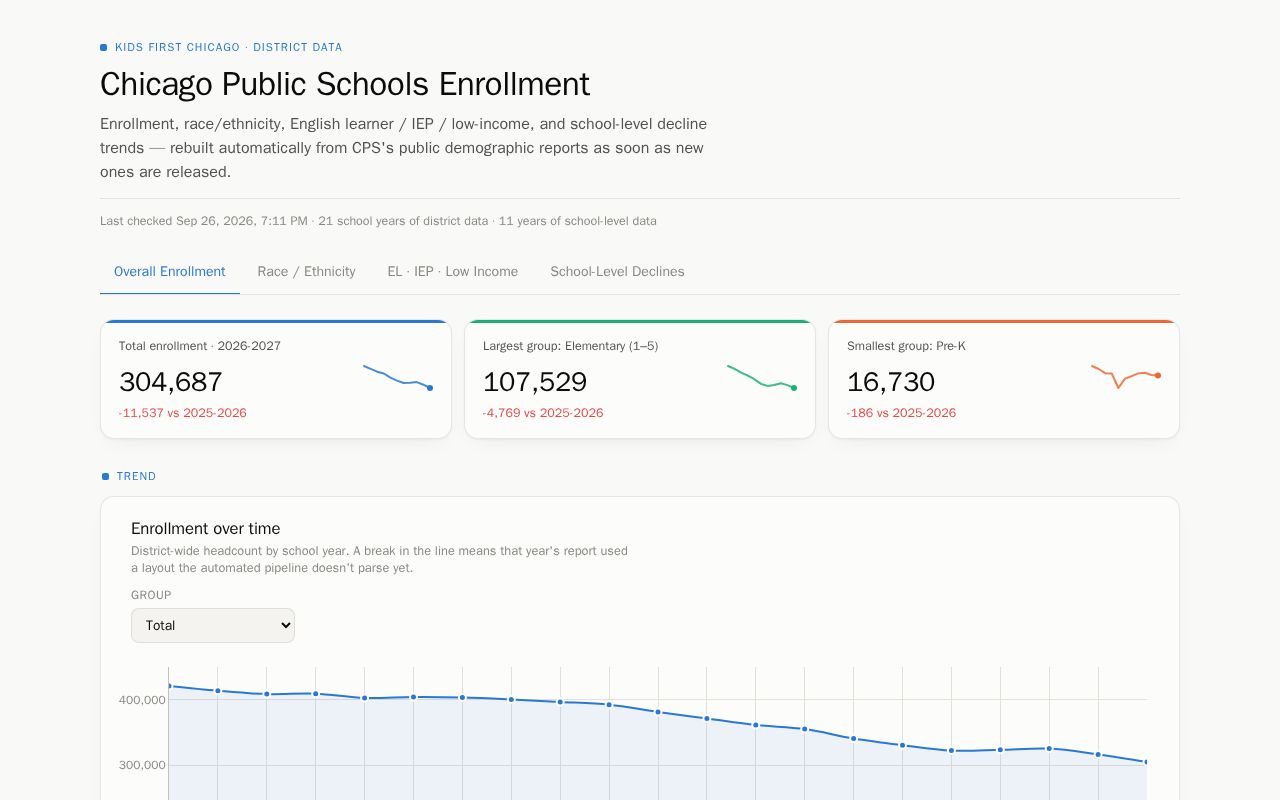Viewport: 1280px width, 800px height.
Task: Click the Smallest group: Pre-K label
Action: [x=906, y=346]
